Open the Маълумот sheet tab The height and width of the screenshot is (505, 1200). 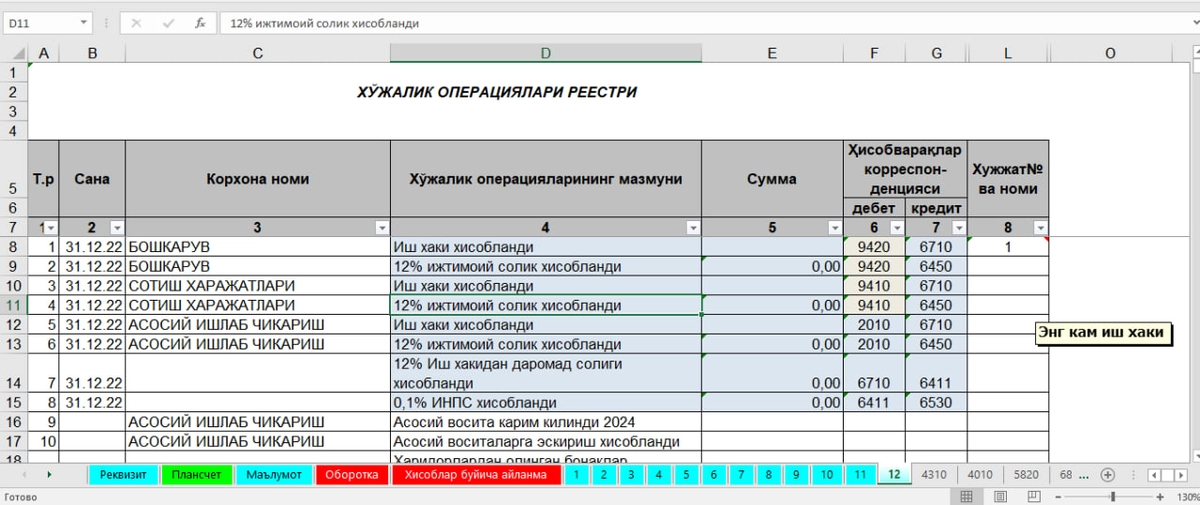tap(274, 474)
